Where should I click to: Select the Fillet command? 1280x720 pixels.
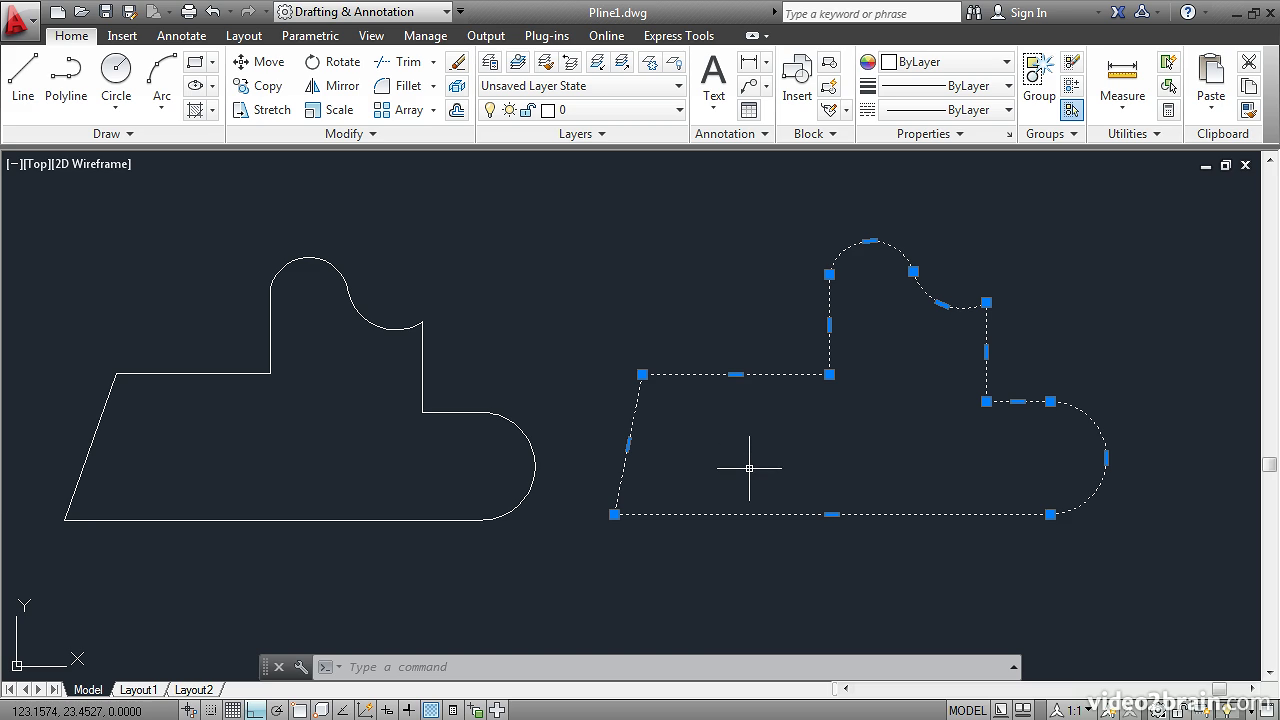(x=398, y=86)
